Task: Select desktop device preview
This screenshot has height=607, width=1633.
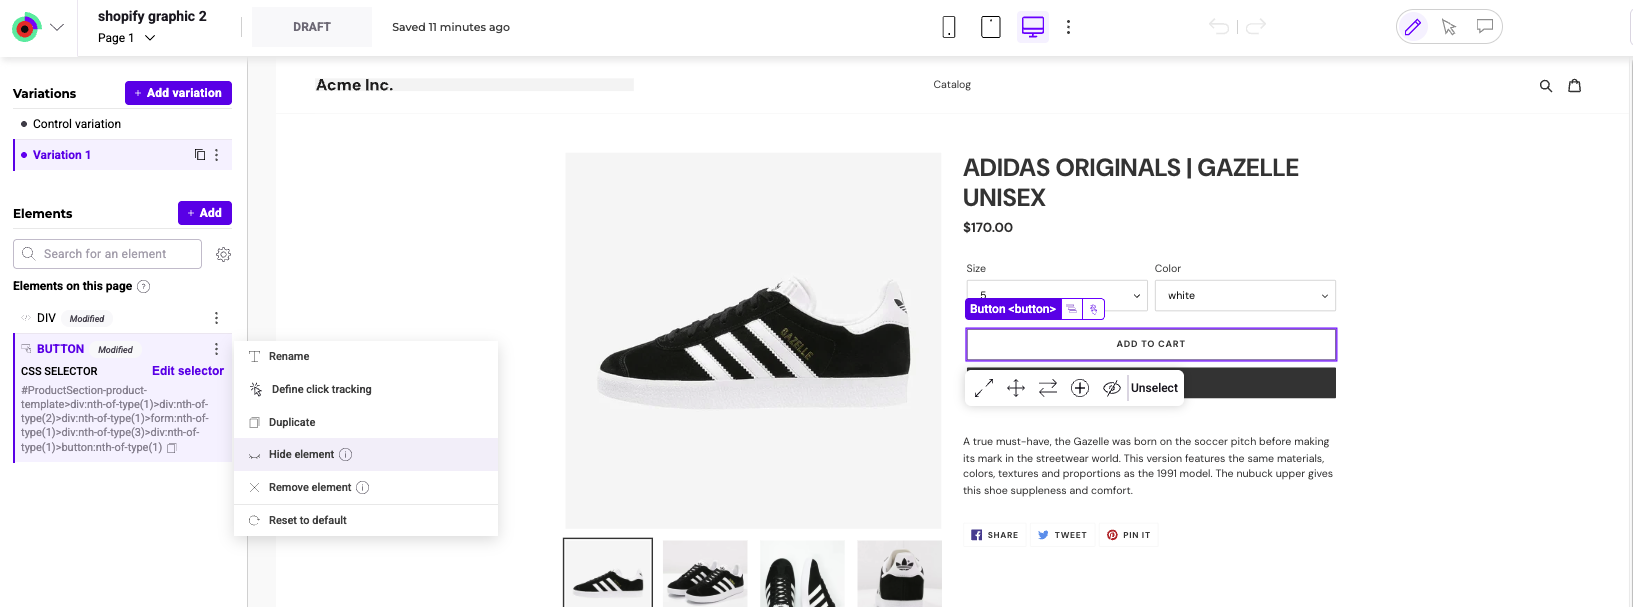Action: pos(1033,27)
